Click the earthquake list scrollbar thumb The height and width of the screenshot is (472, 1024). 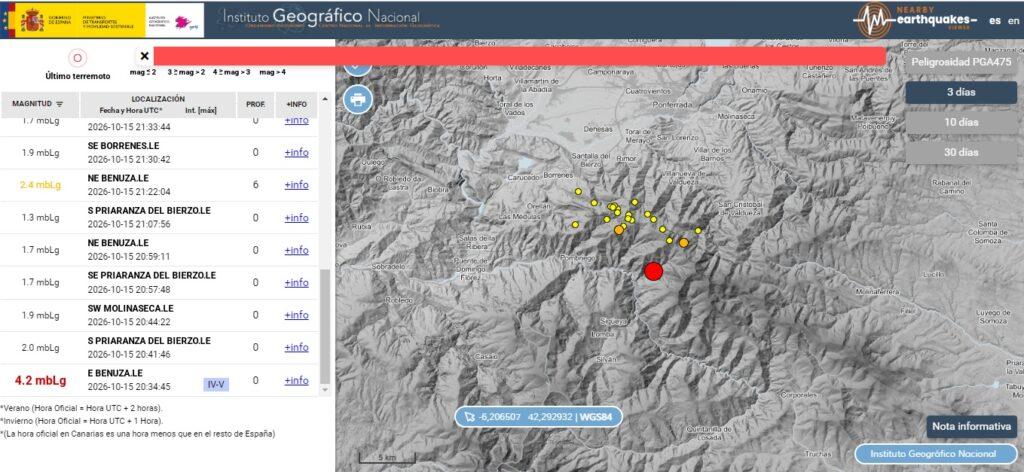[325, 326]
